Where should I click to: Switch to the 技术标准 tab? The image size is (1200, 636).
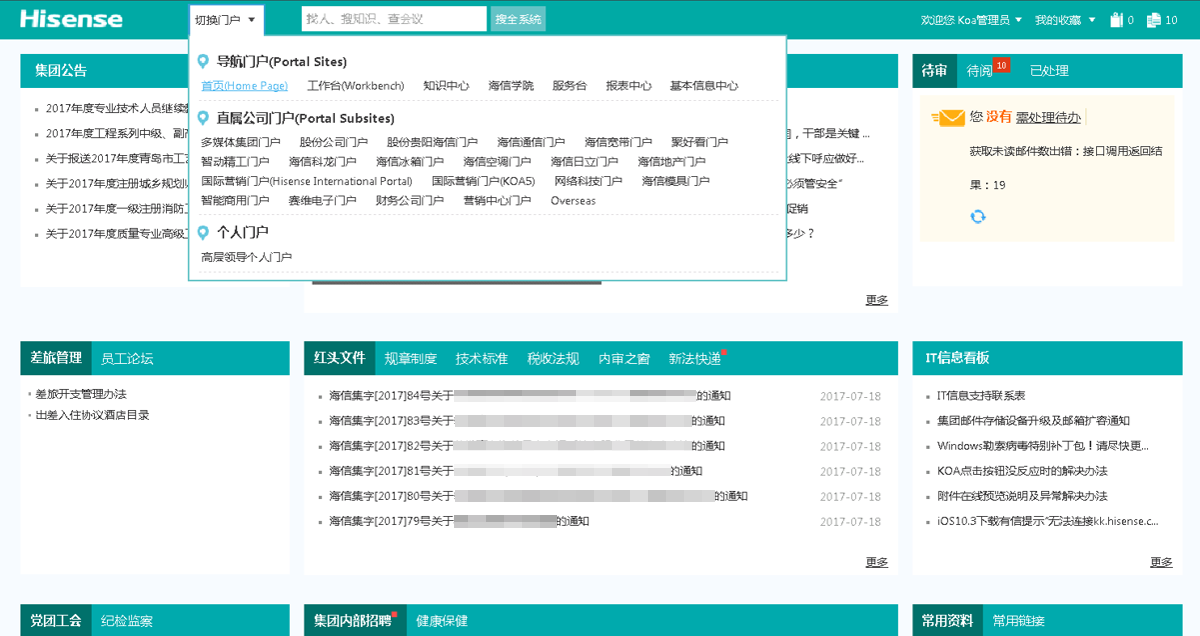[x=481, y=358]
